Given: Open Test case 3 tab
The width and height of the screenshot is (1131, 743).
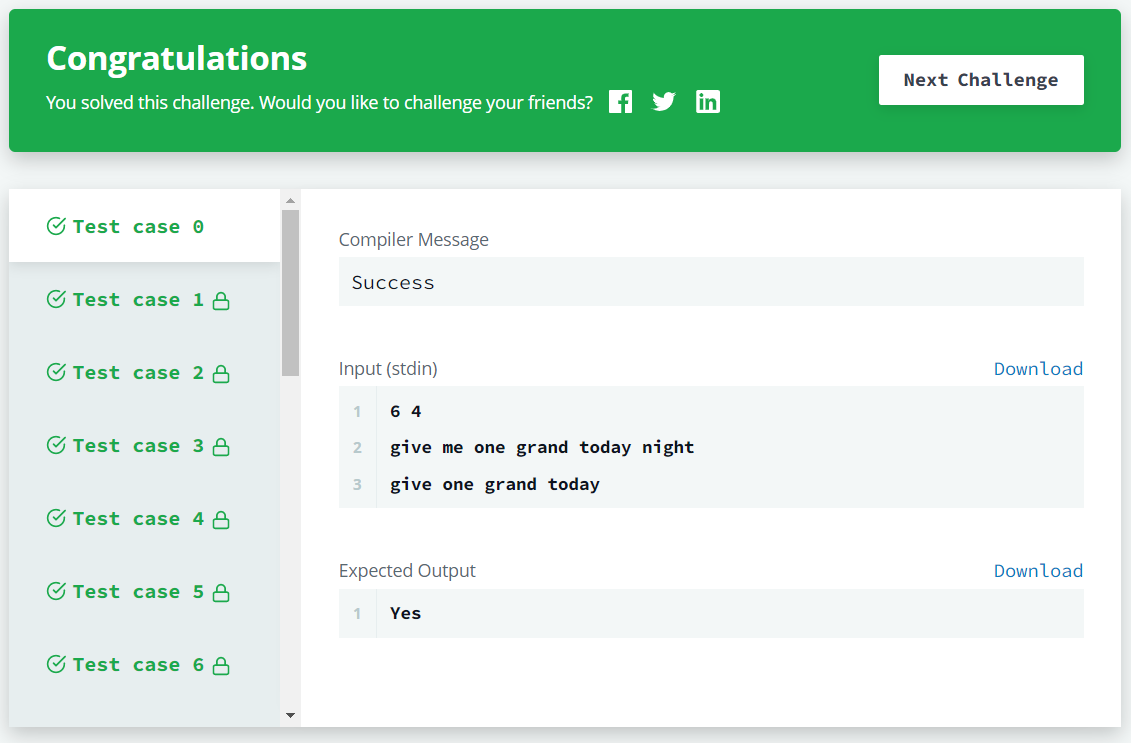Looking at the screenshot, I should pyautogui.click(x=144, y=446).
